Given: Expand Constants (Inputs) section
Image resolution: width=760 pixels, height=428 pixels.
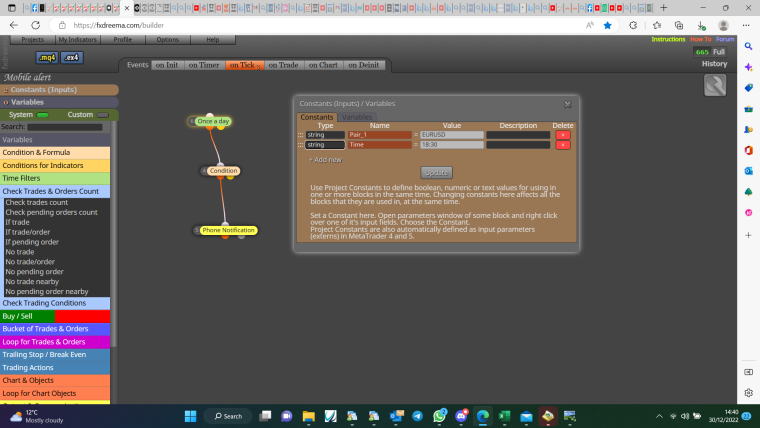Looking at the screenshot, I should click(x=59, y=90).
